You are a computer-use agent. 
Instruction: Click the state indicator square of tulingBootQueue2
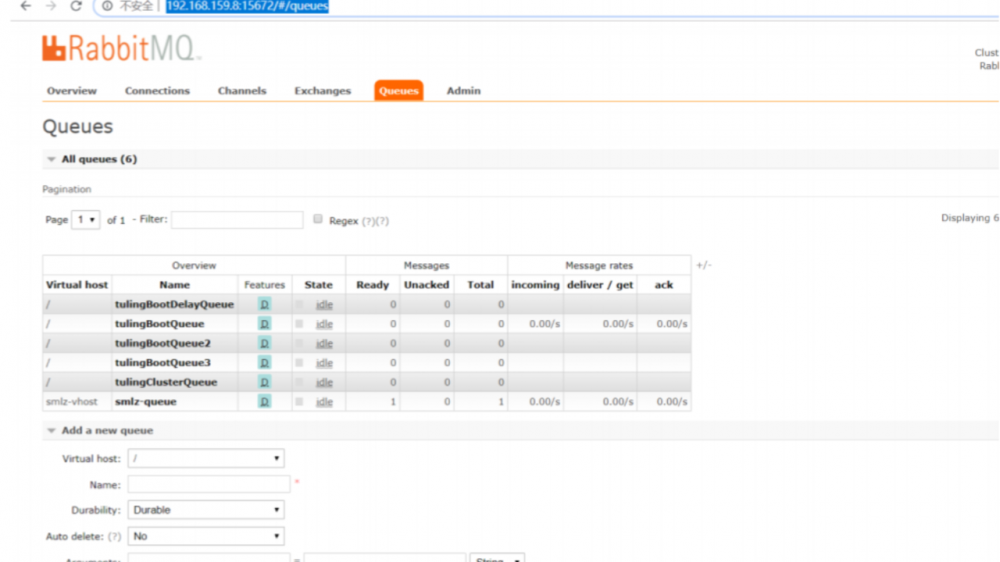[299, 343]
